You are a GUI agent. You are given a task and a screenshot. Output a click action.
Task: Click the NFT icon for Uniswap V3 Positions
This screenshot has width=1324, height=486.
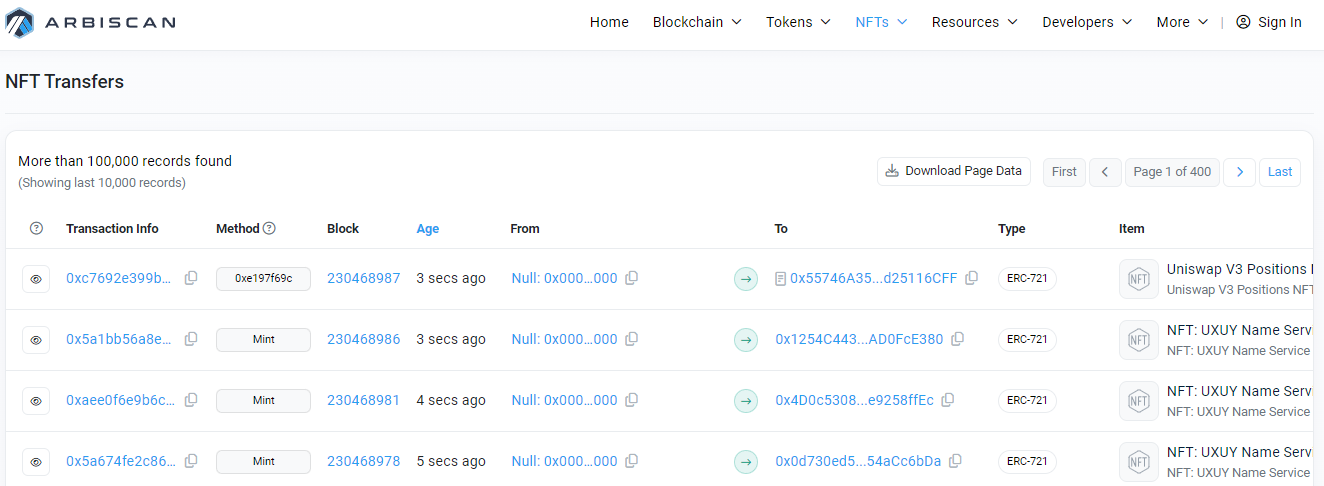(1138, 278)
